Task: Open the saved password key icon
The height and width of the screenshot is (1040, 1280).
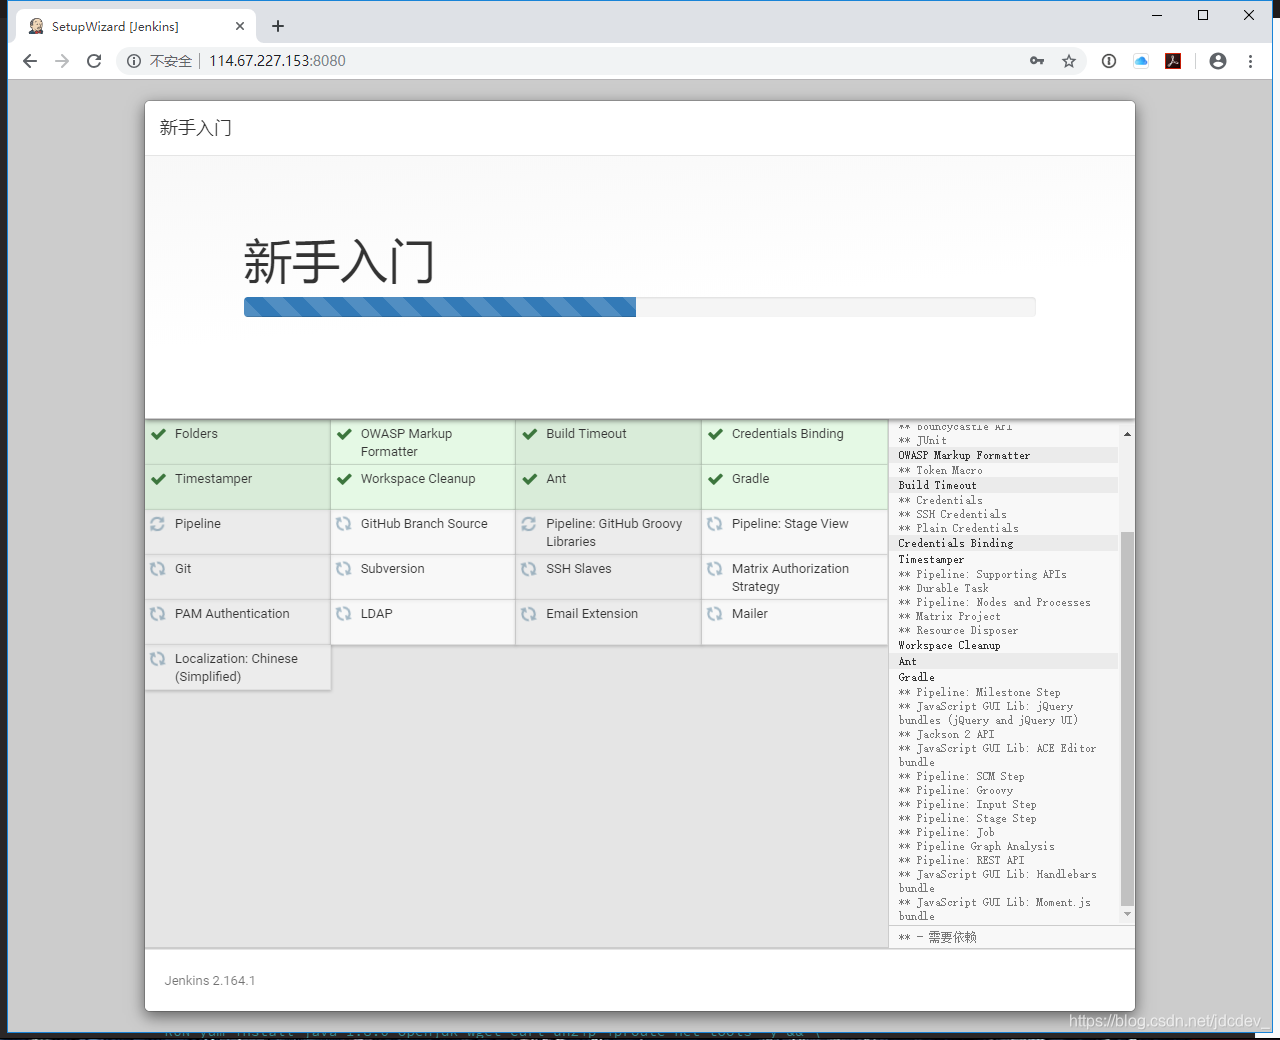Action: click(1037, 61)
